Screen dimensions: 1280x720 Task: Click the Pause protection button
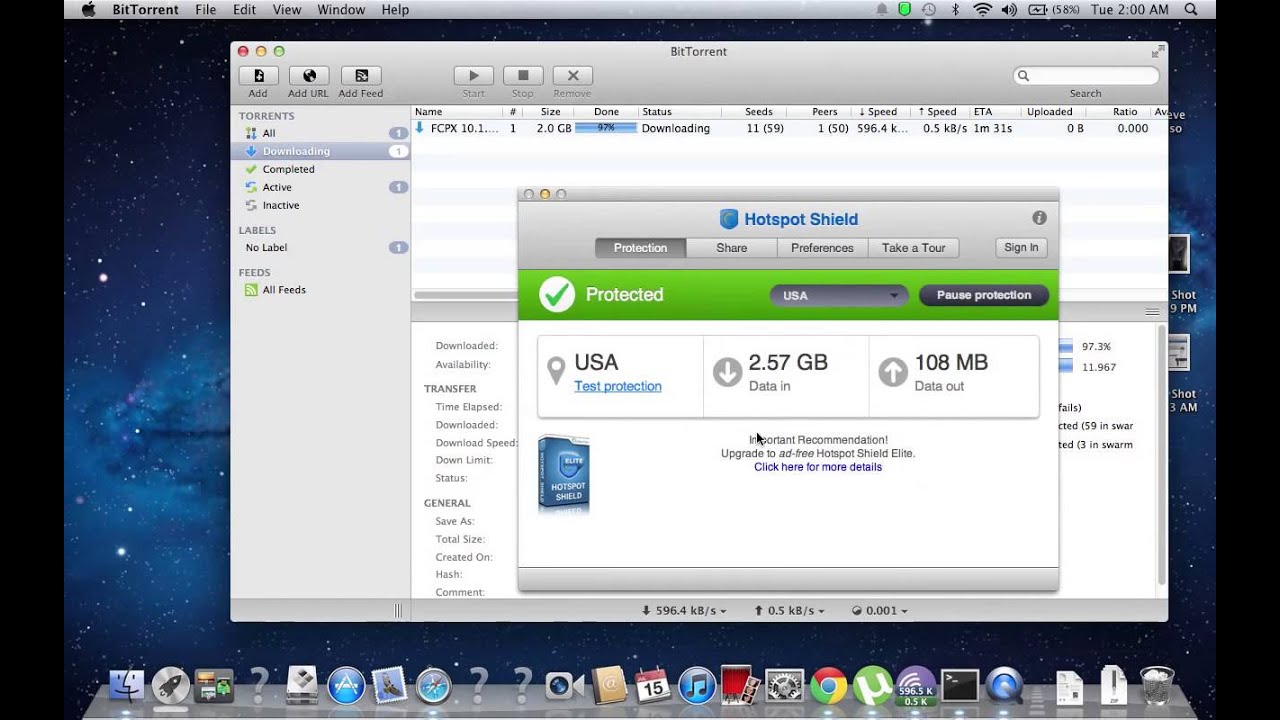(983, 295)
